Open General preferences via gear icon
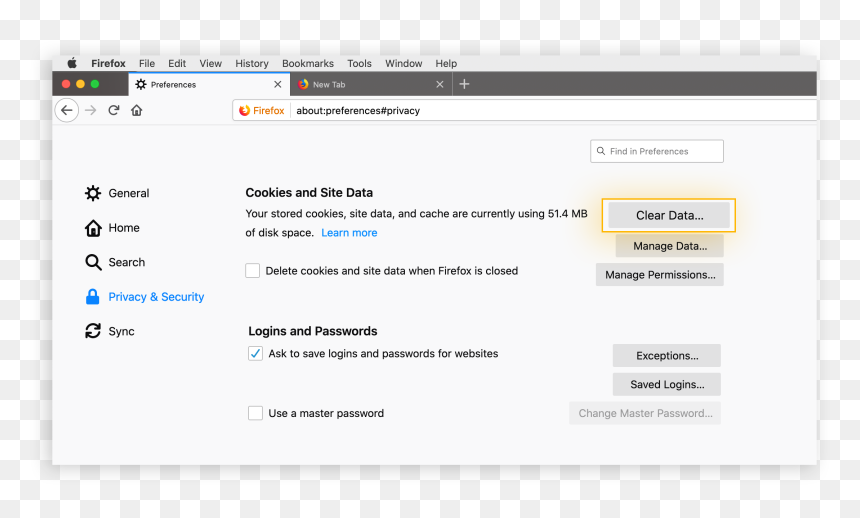This screenshot has height=518, width=860. coord(93,193)
